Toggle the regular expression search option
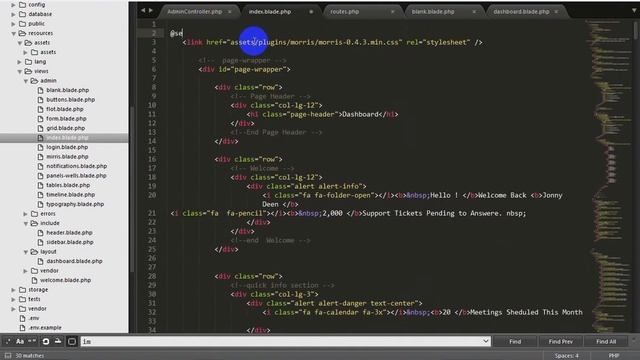640x360 pixels. (8, 341)
